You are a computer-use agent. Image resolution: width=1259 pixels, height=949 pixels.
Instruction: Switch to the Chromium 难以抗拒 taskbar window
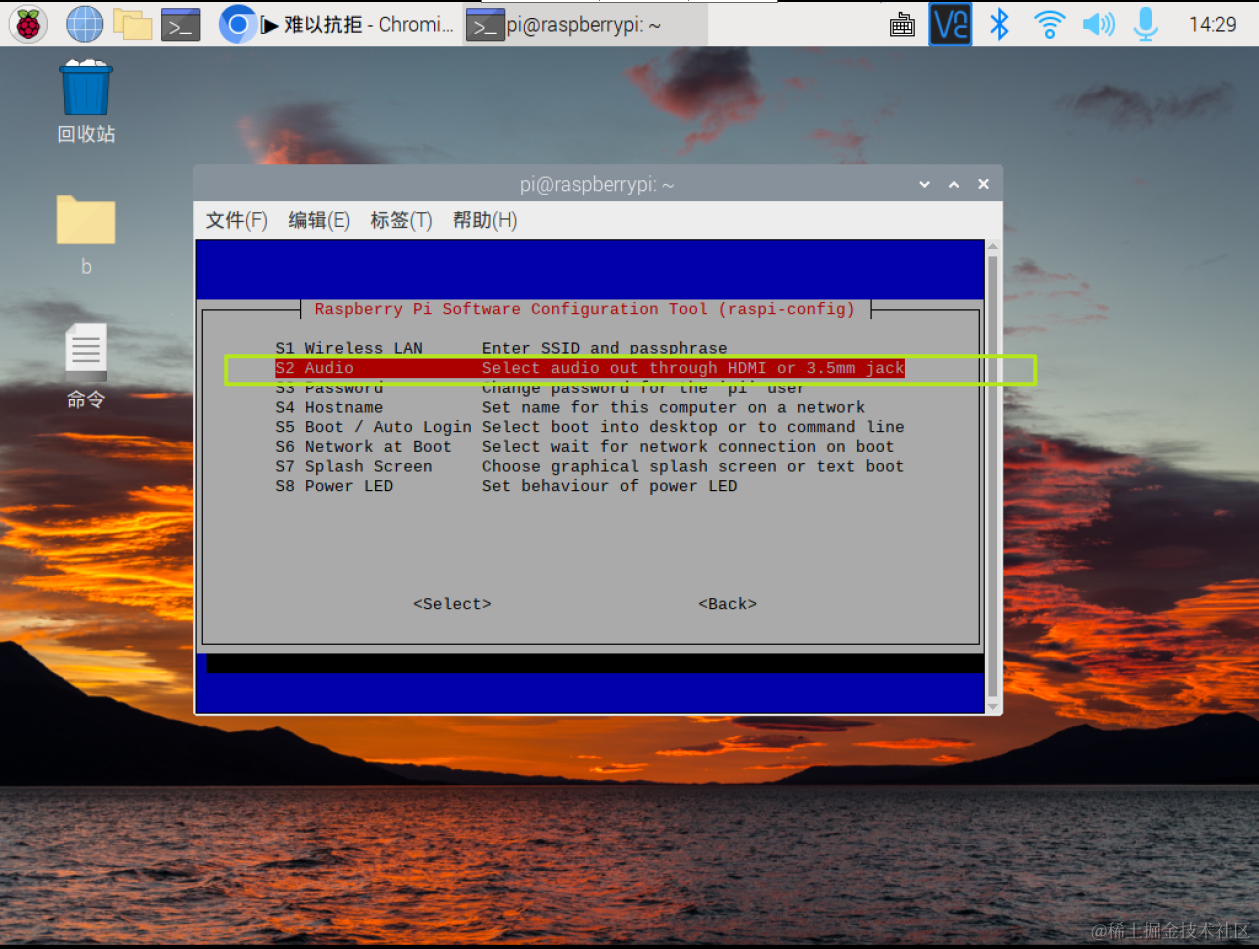point(339,25)
